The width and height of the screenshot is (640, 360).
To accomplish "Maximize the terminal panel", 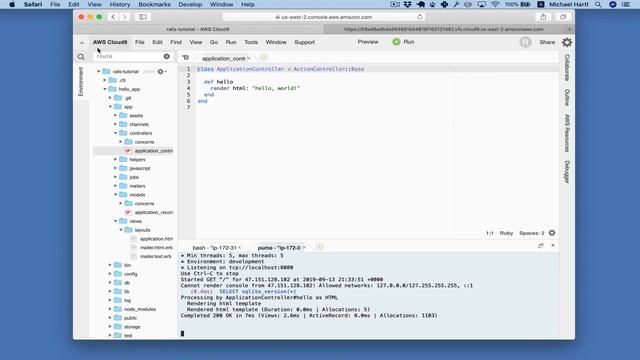I will point(540,245).
